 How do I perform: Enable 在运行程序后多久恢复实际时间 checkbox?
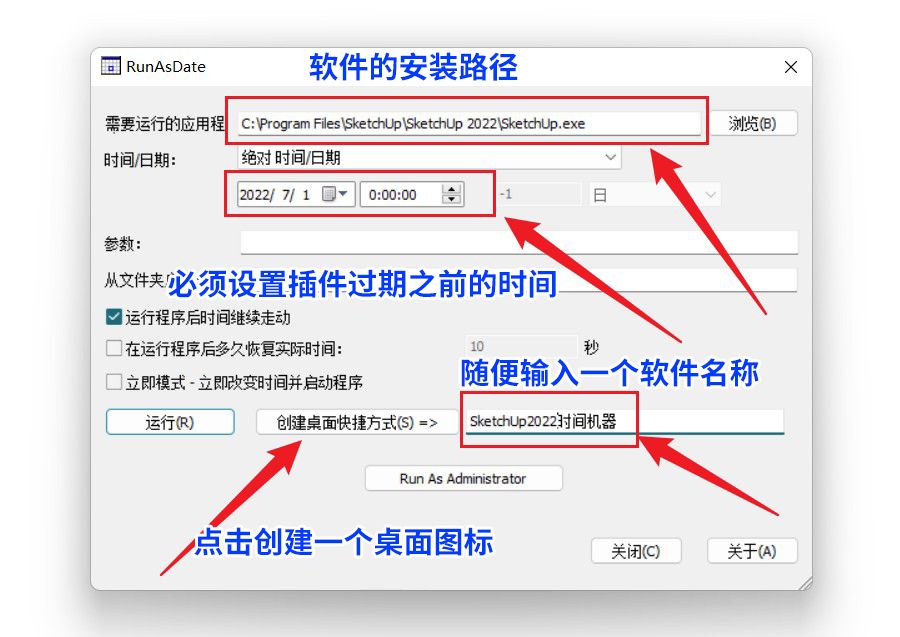tap(114, 348)
